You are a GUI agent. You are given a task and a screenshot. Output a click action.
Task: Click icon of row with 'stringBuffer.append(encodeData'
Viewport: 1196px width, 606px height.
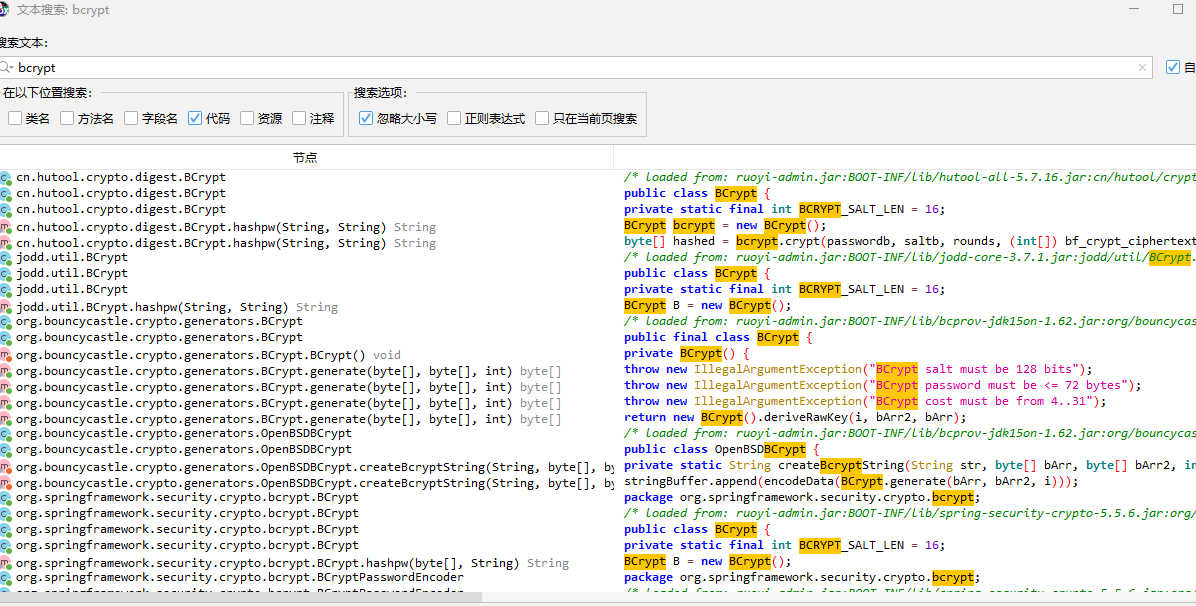tap(5, 484)
